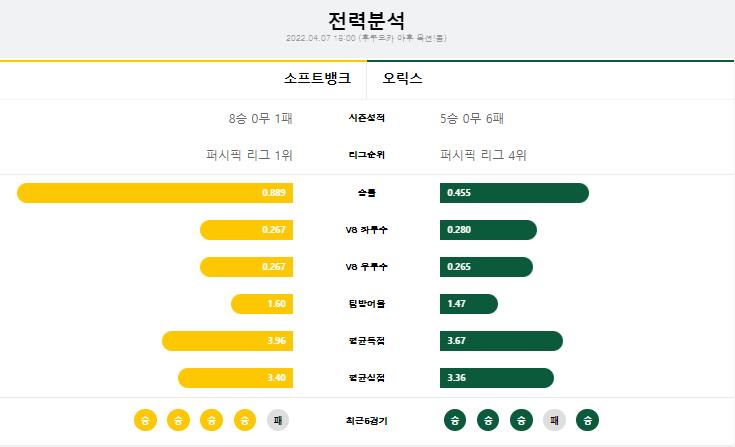735x447 pixels.
Task: Click the 8승 0무 1패 season record text
Action: [261, 119]
